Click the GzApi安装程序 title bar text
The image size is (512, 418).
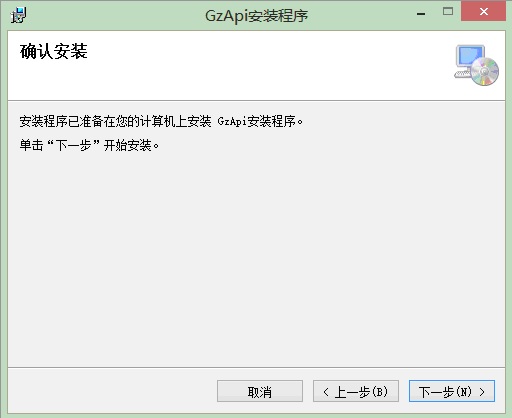click(x=256, y=16)
